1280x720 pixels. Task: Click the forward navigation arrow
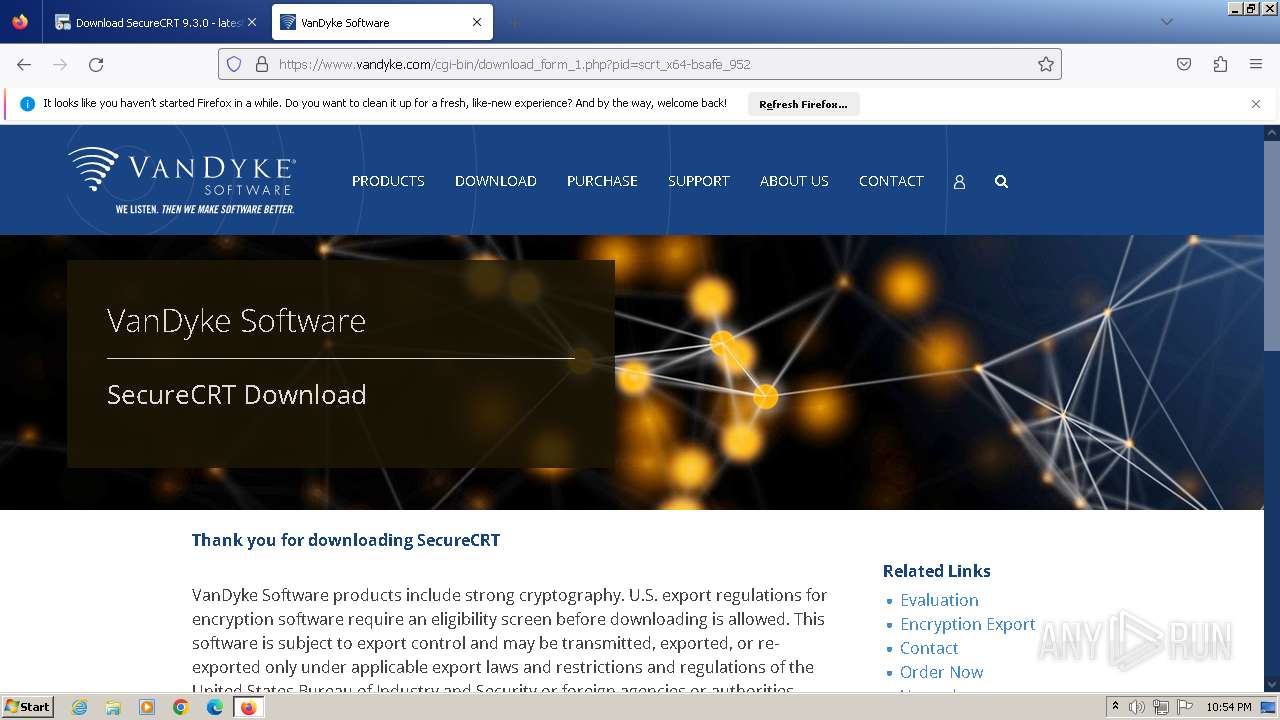click(x=60, y=64)
